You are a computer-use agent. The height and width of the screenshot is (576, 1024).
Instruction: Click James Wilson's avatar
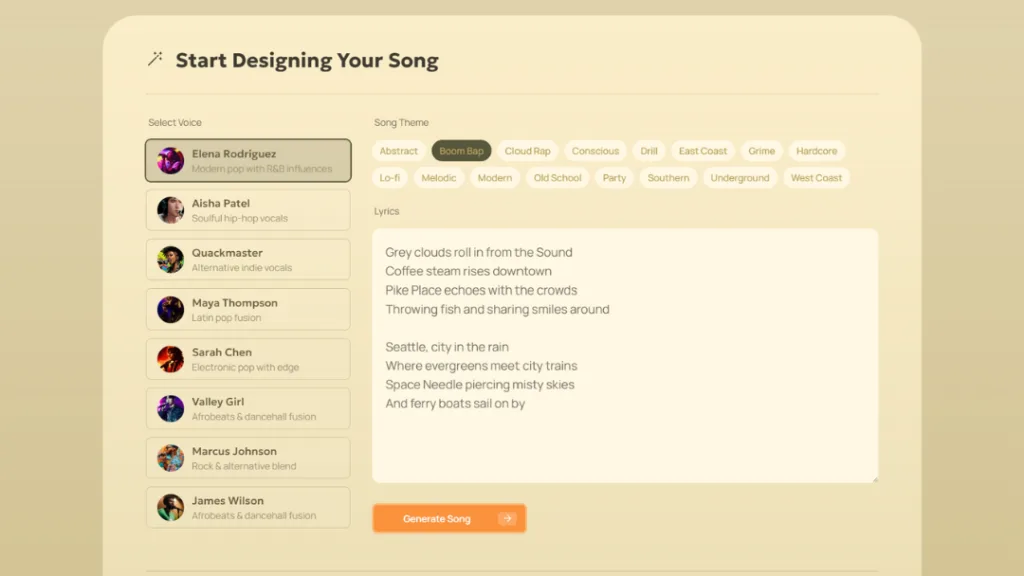[x=170, y=507]
